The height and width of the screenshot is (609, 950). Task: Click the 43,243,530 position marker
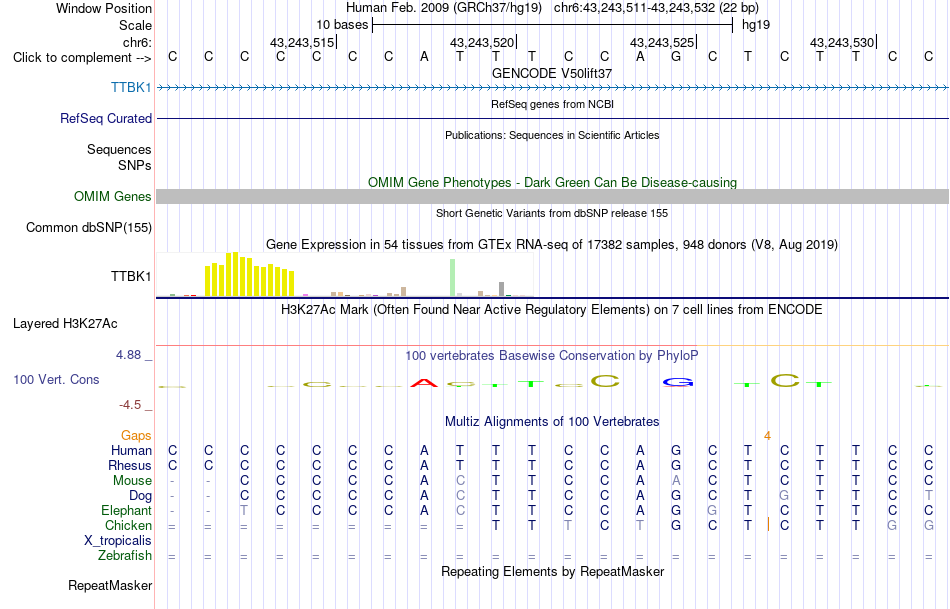coord(842,42)
